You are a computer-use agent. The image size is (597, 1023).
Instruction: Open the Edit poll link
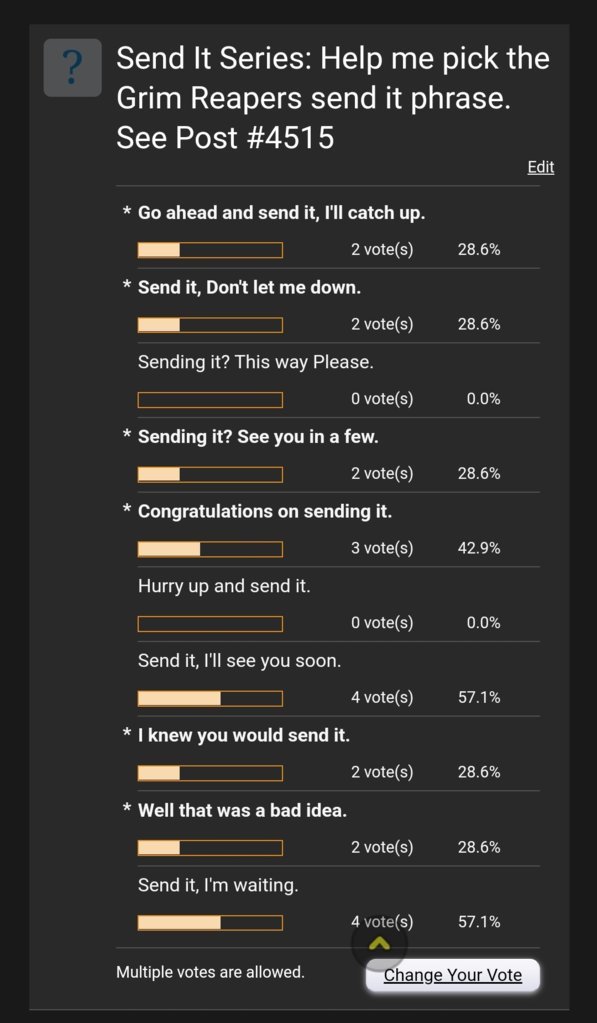[540, 167]
